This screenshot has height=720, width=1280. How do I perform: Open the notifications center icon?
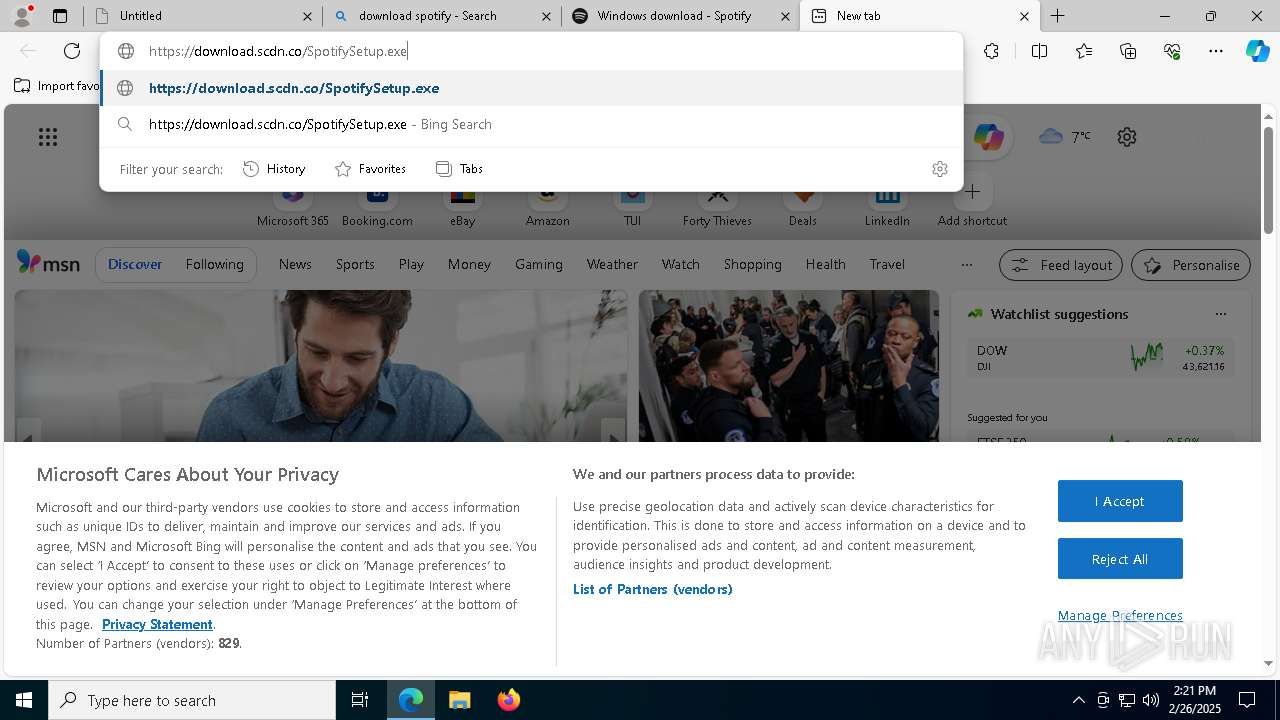1247,700
